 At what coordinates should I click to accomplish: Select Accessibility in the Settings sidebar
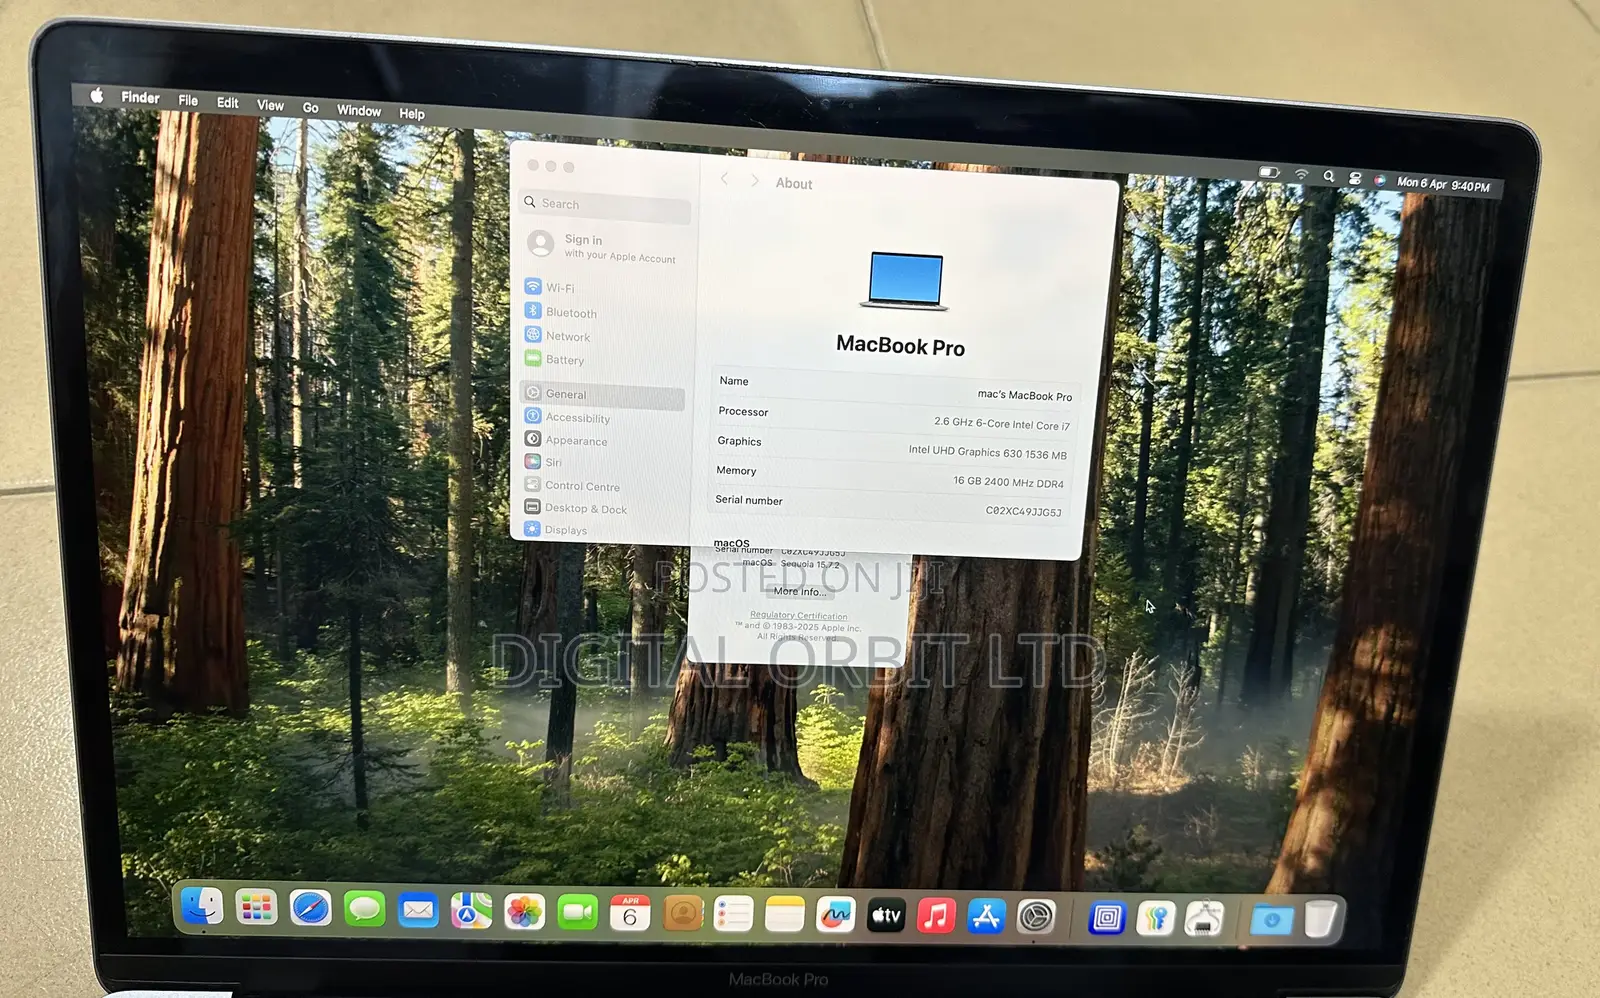567,417
